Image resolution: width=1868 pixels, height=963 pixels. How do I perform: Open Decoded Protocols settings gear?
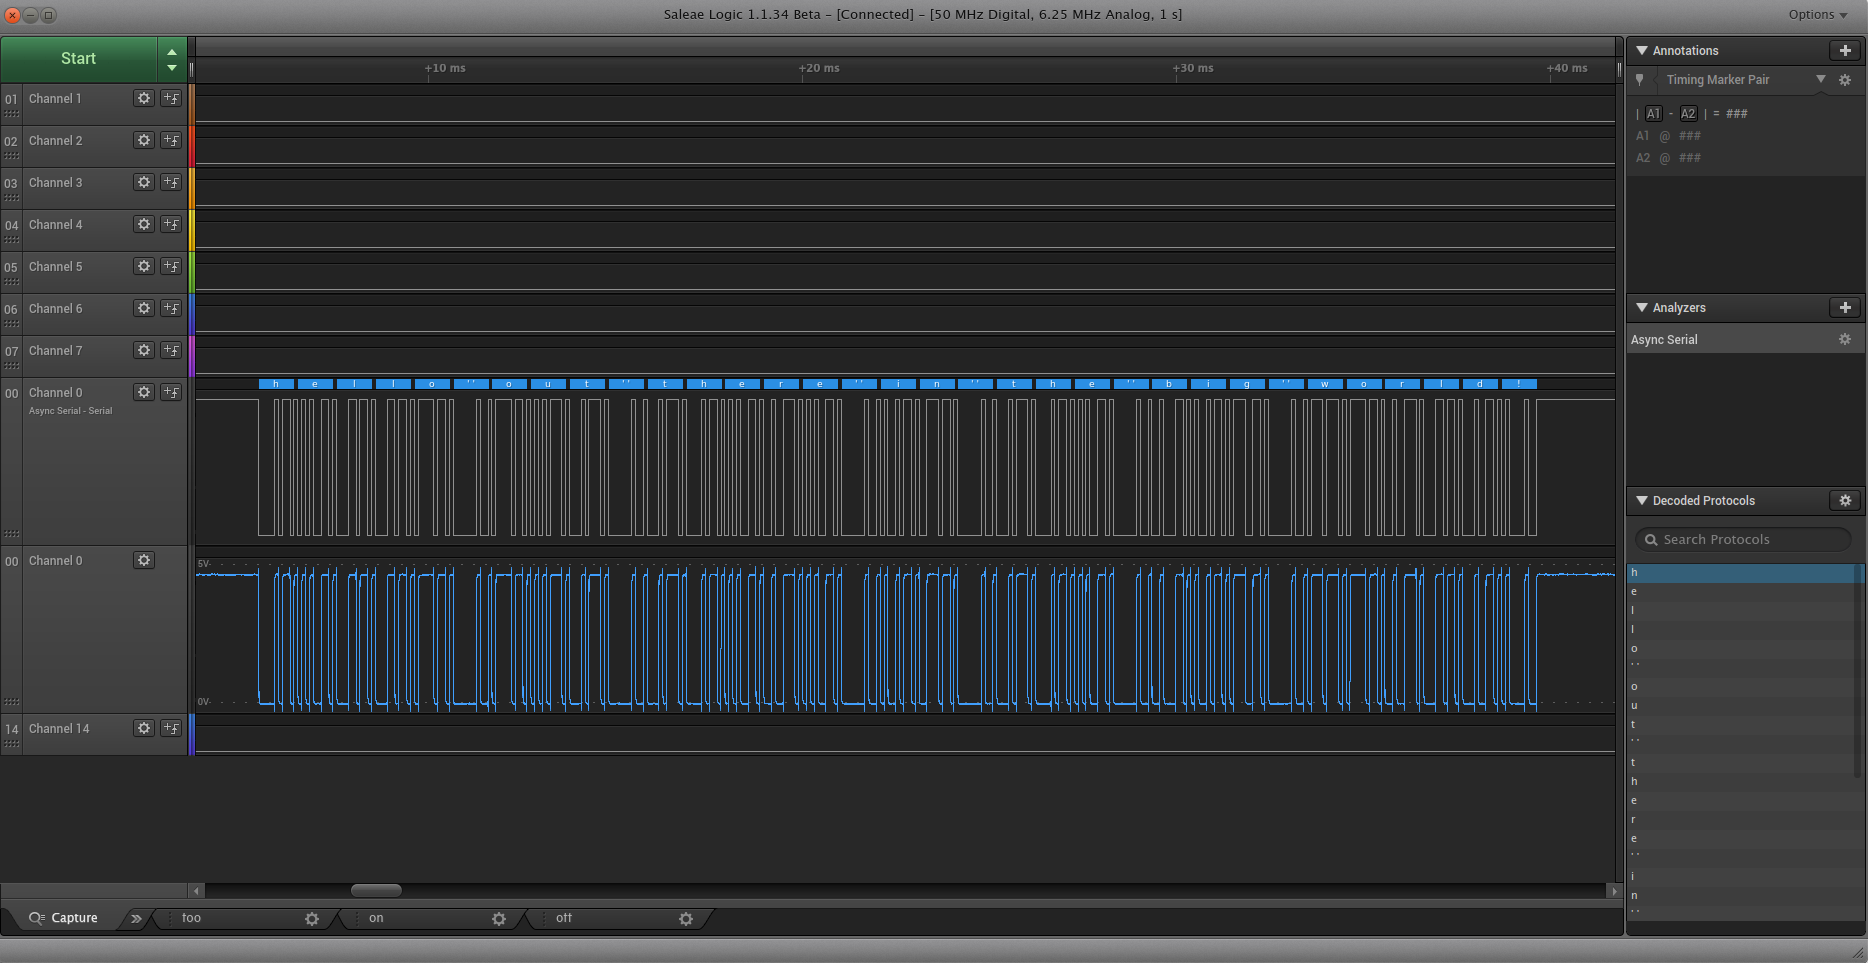click(1845, 500)
